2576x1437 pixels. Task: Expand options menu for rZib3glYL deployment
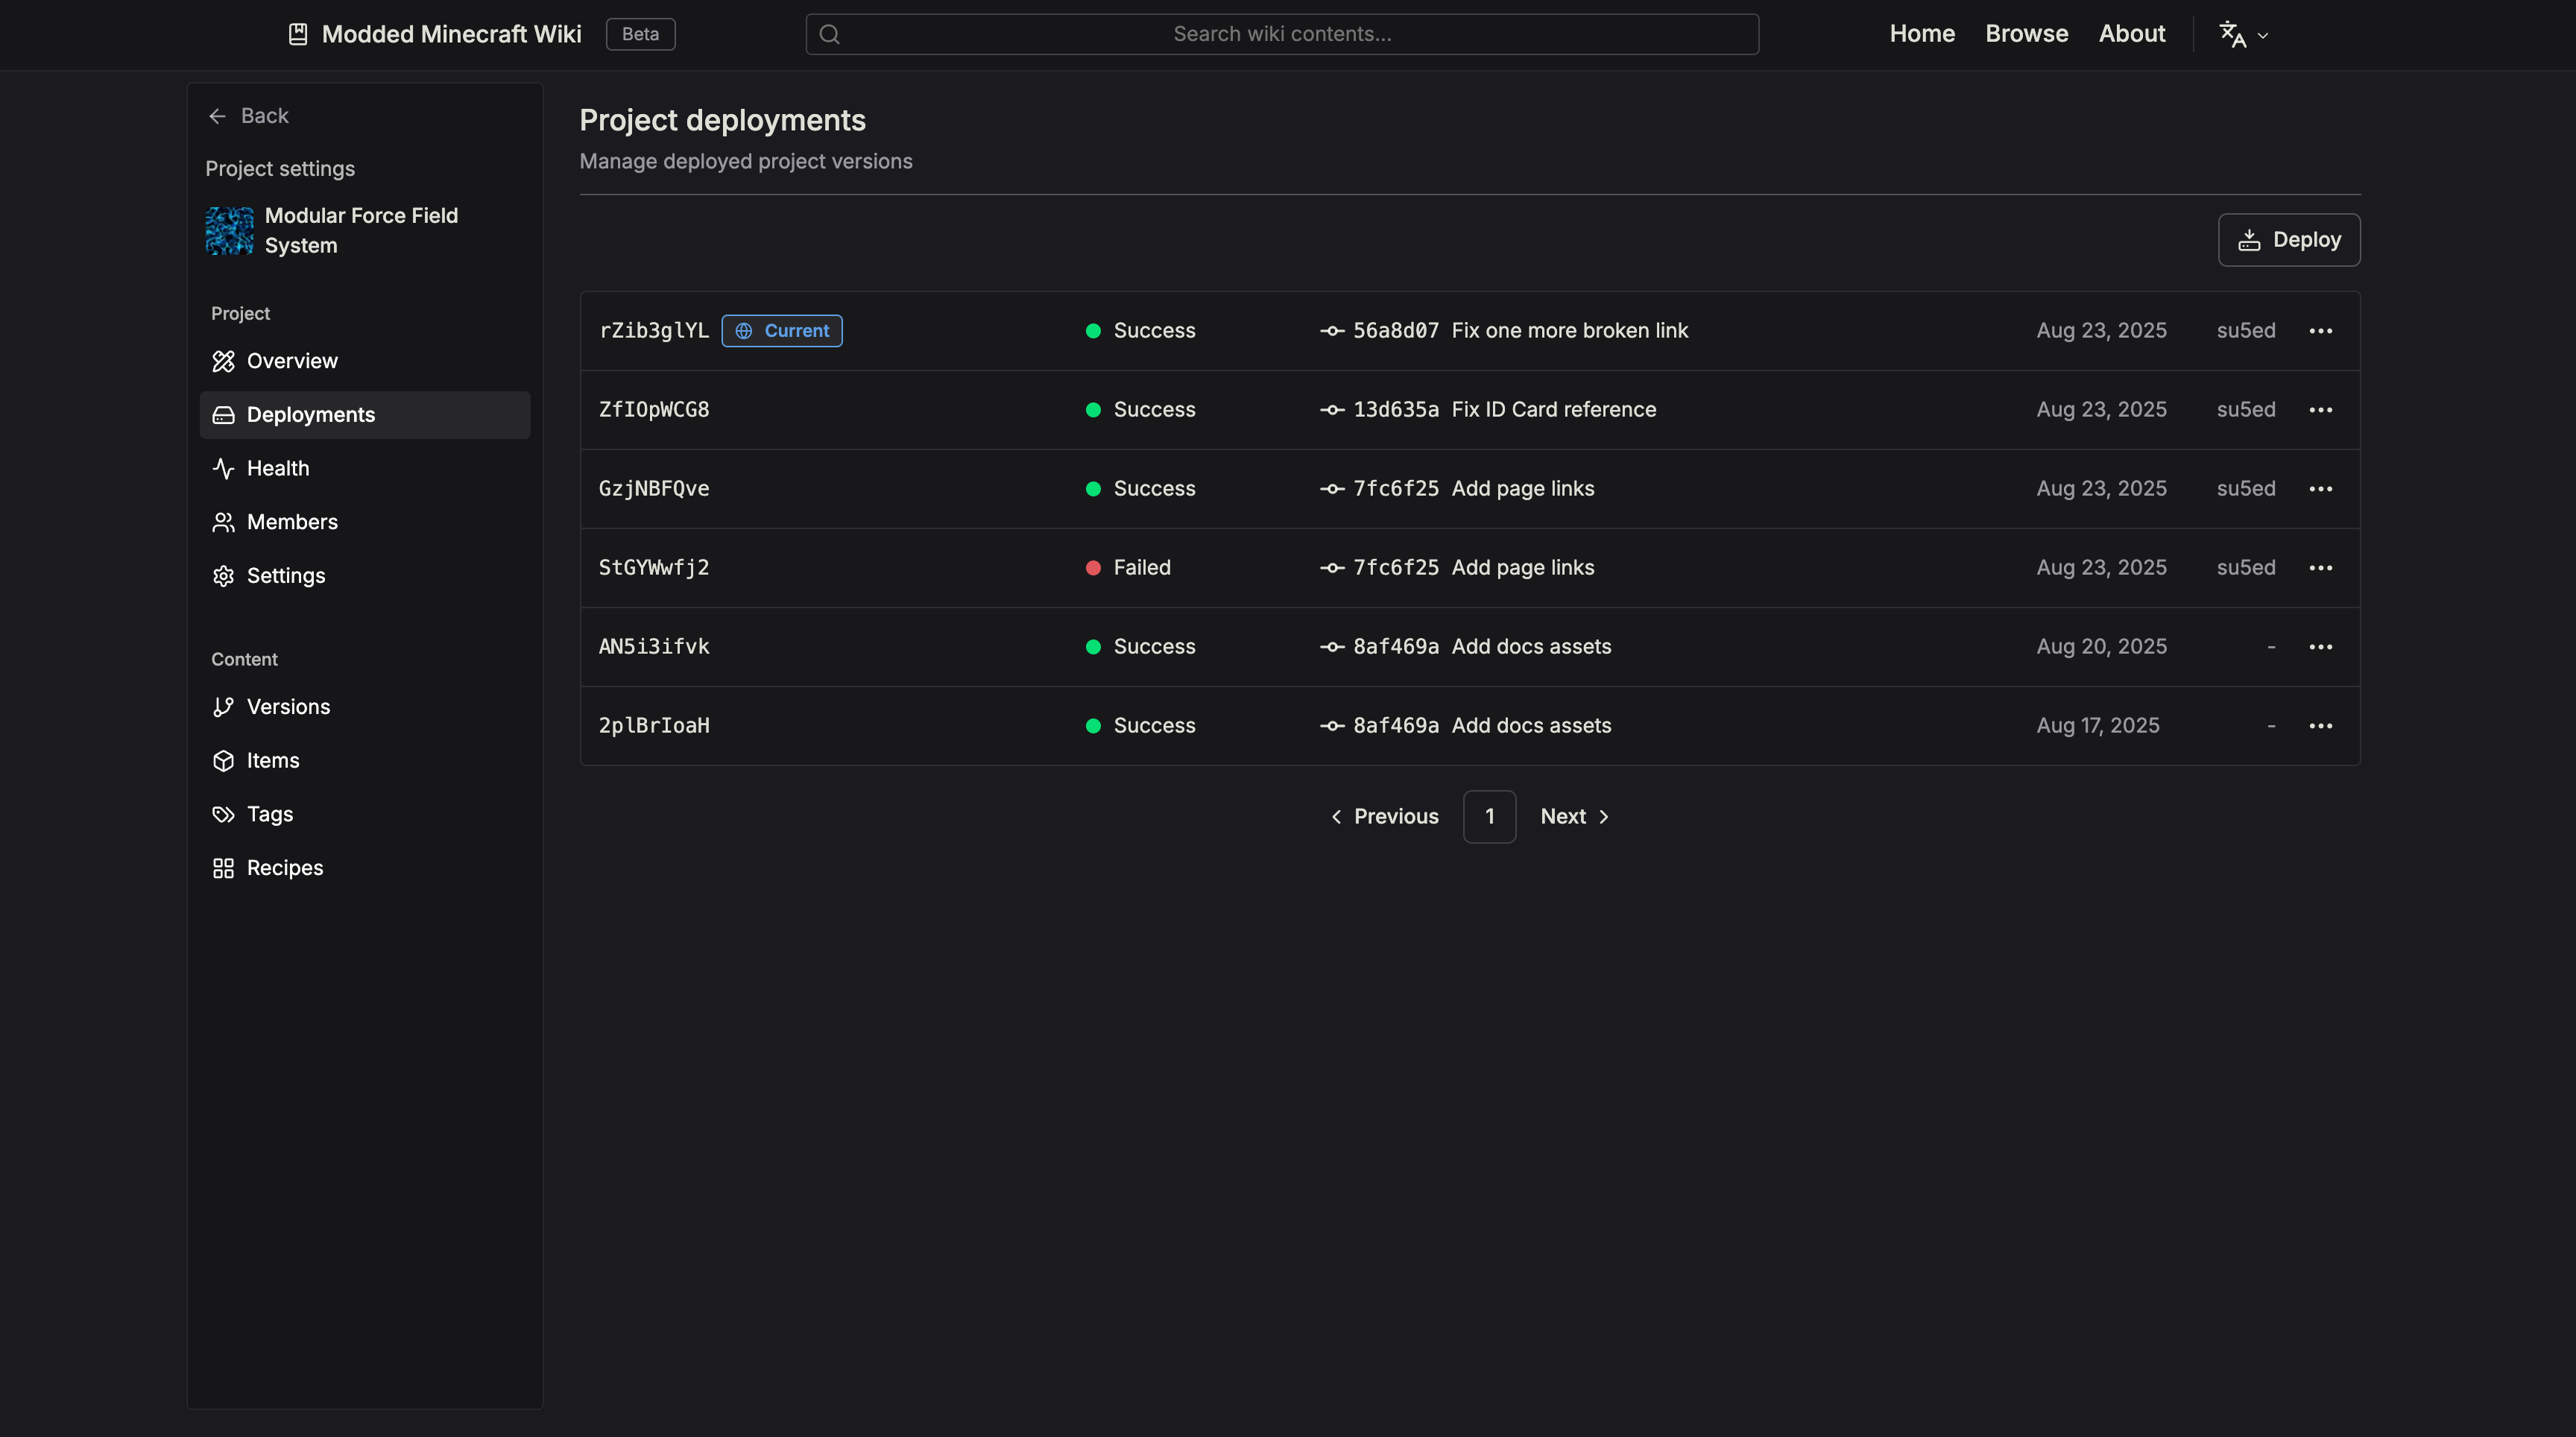[2322, 330]
